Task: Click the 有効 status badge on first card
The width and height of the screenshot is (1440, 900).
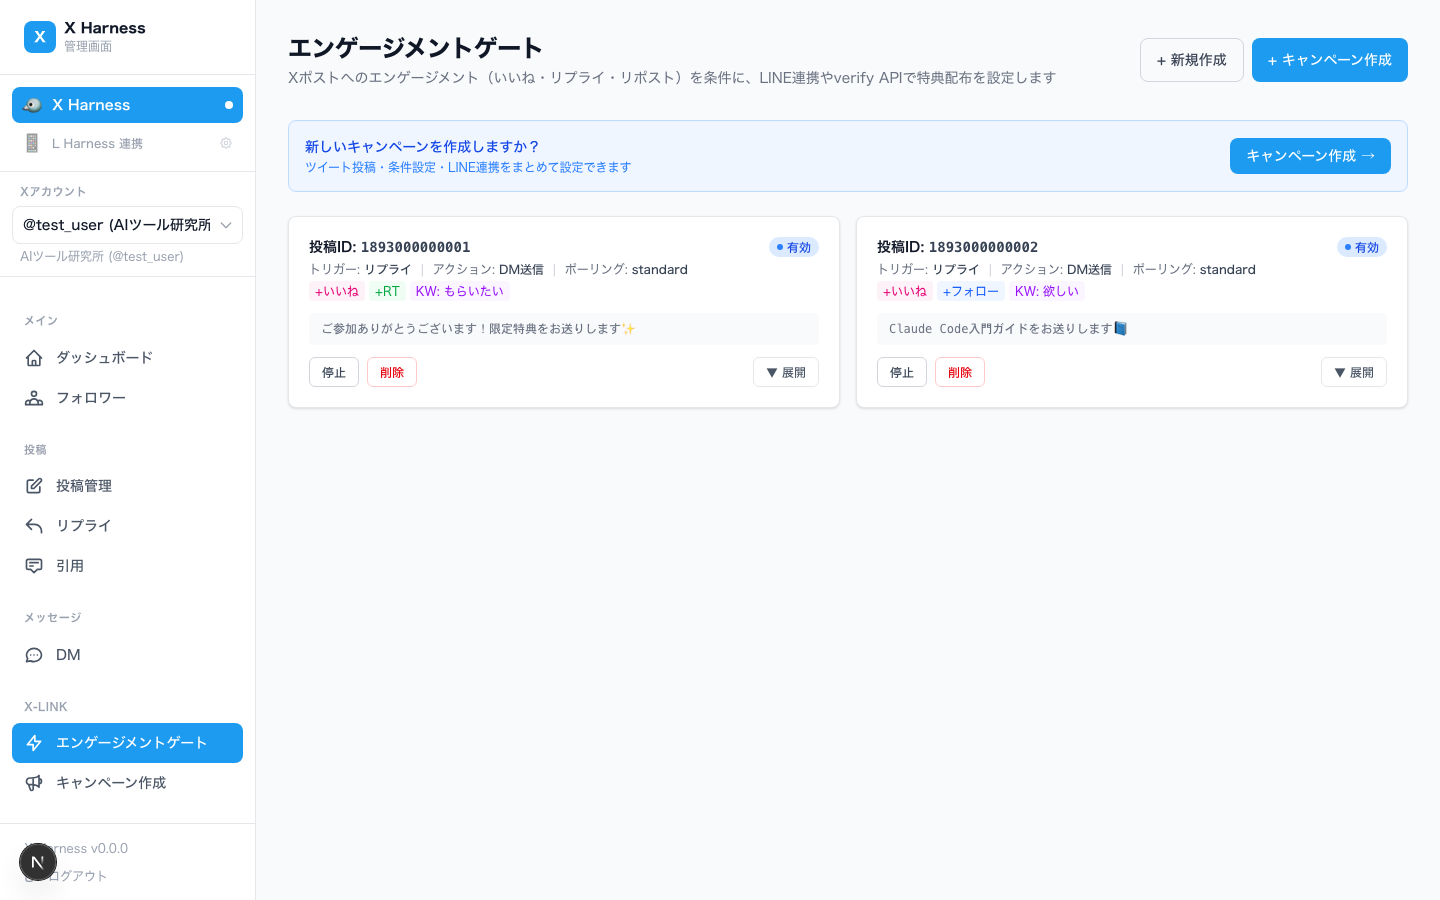Action: pyautogui.click(x=794, y=247)
